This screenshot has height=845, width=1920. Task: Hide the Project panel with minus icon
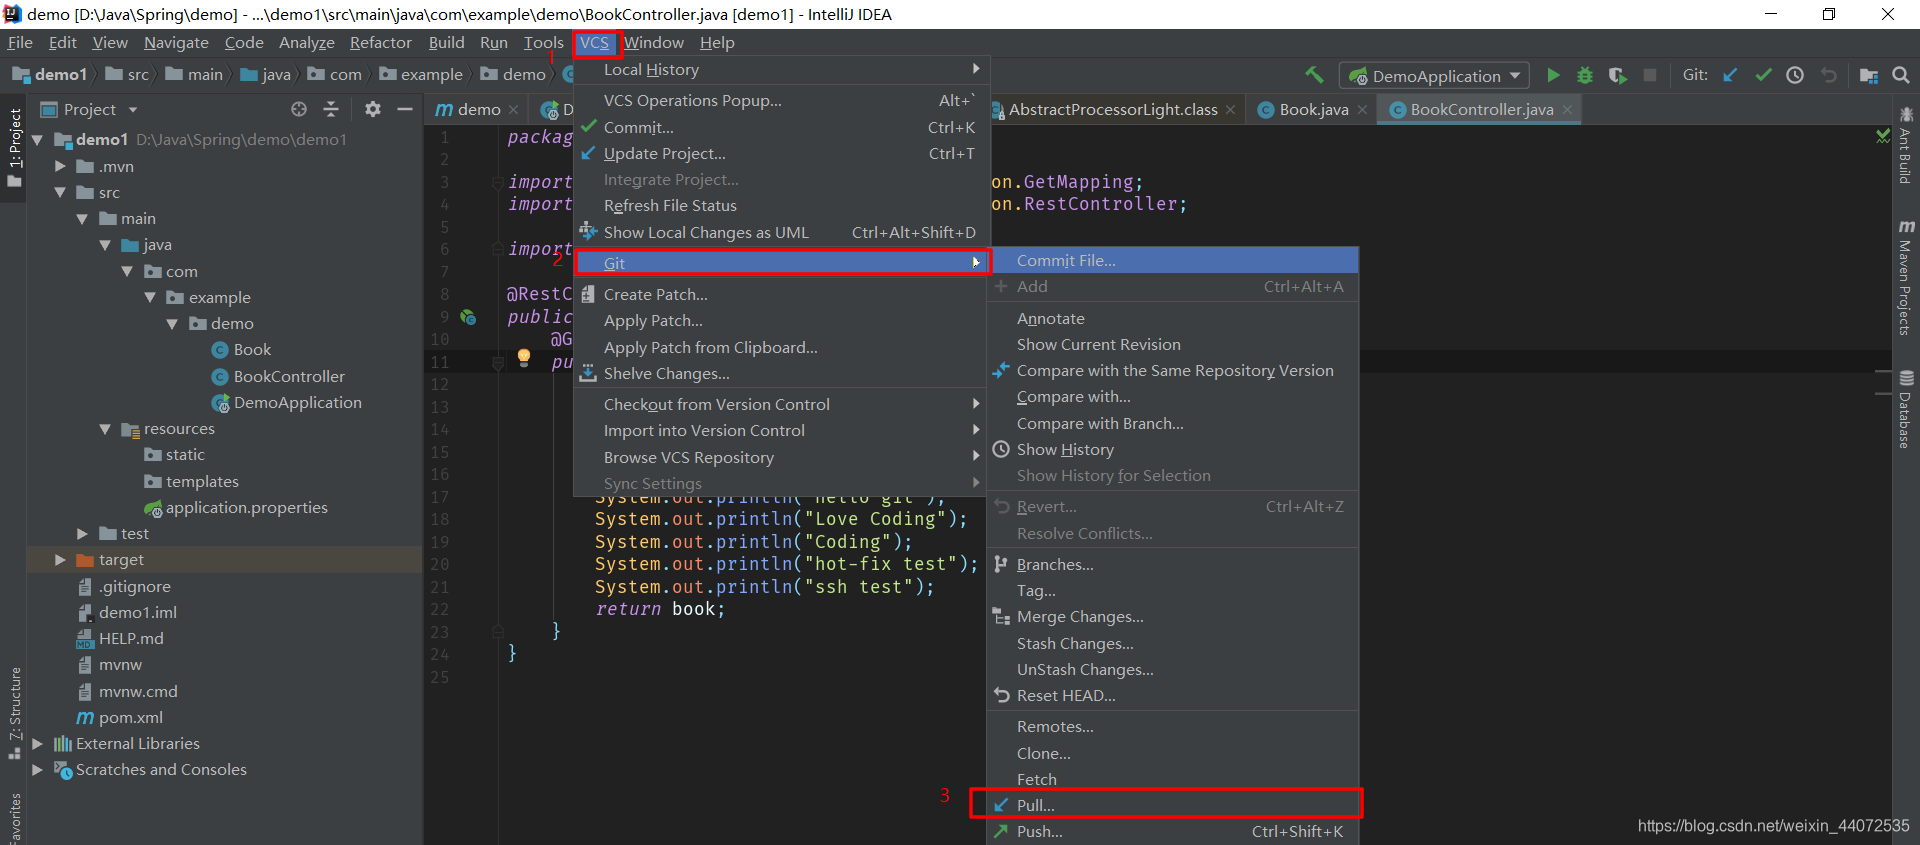(x=405, y=109)
